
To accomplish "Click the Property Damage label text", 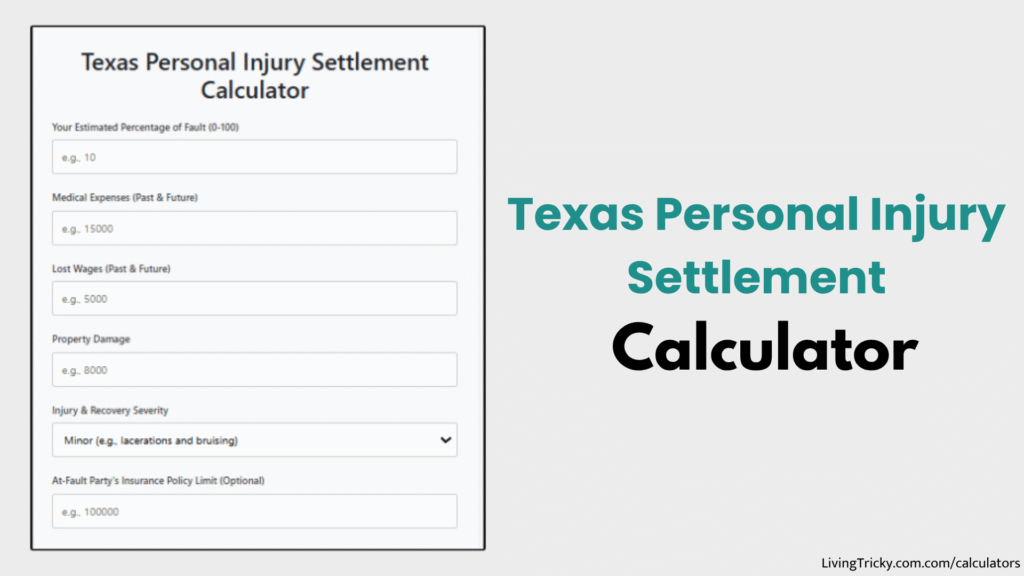I will 90,339.
